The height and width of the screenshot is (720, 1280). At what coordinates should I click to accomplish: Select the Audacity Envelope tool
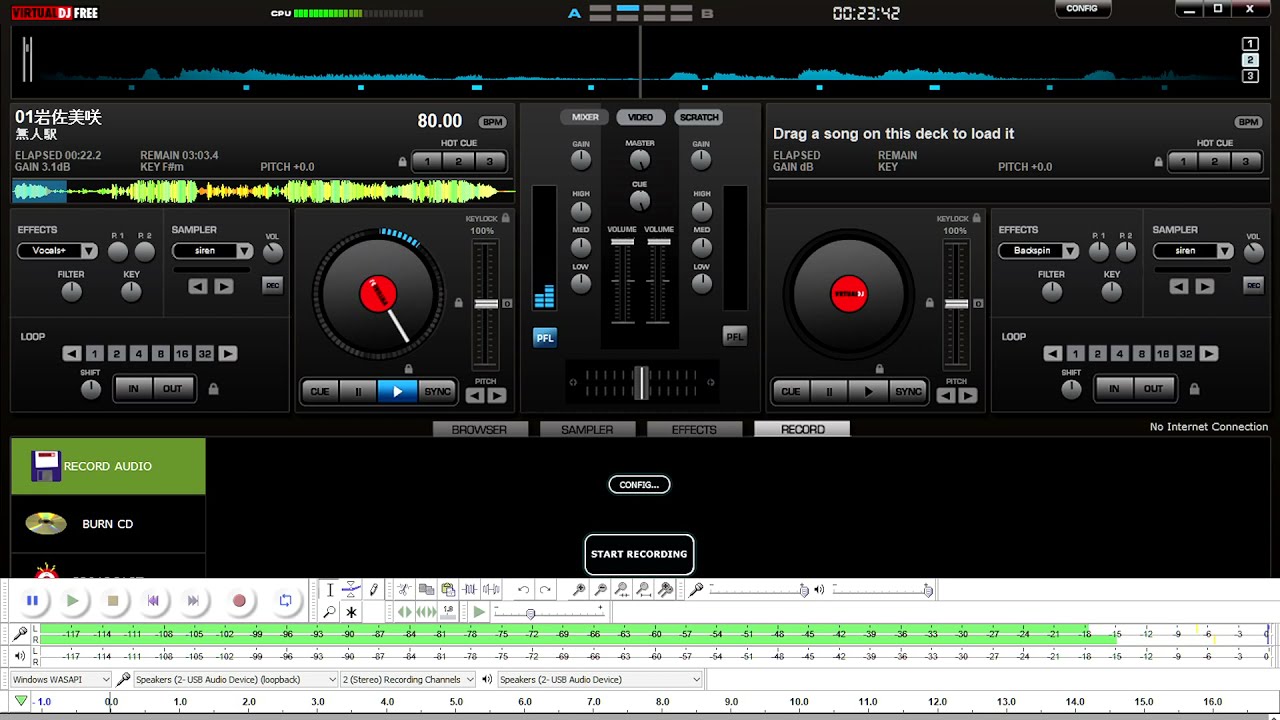click(351, 590)
